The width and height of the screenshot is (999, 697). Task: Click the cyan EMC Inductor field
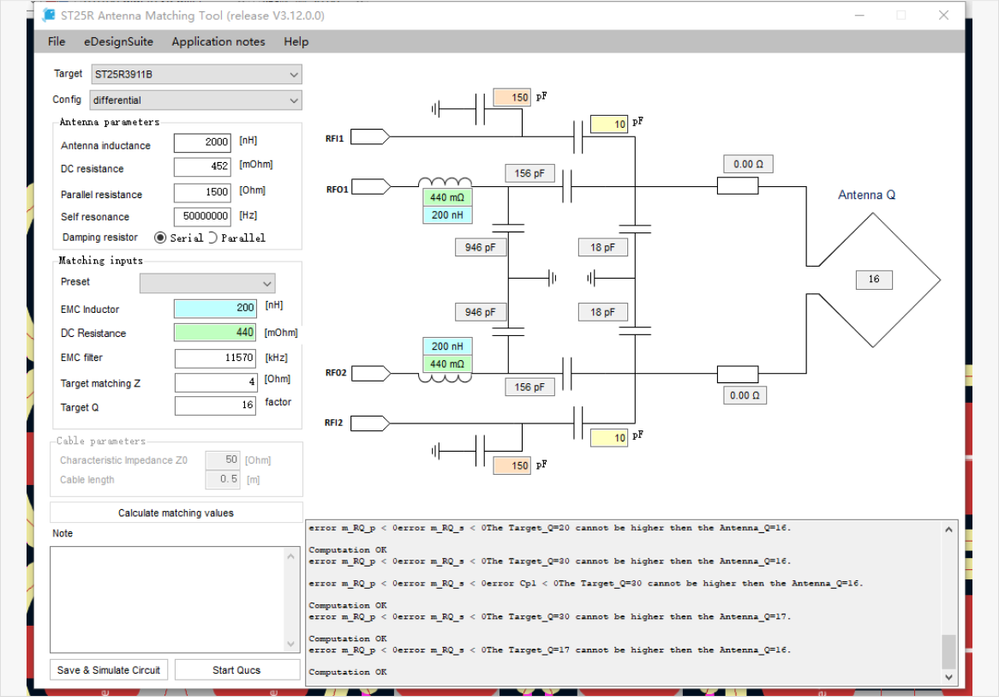(x=215, y=309)
